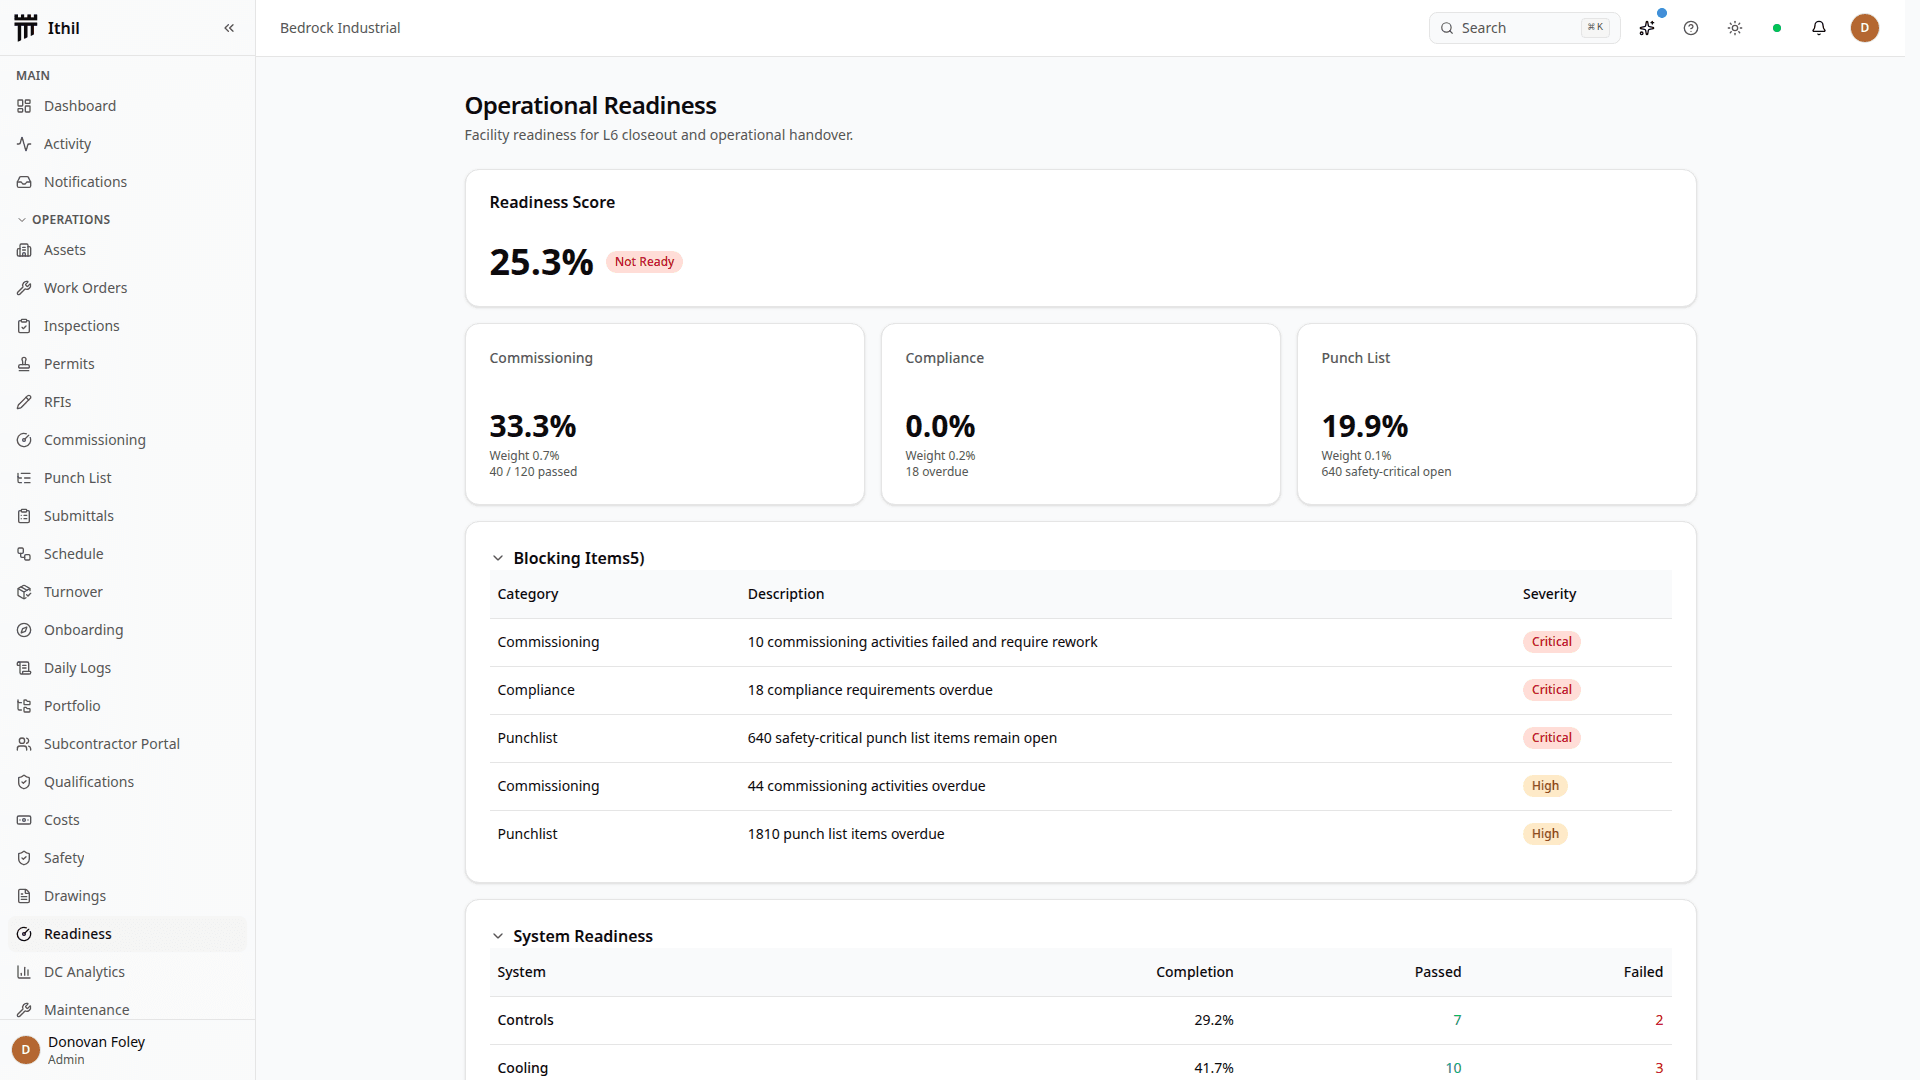
Task: Click the Not Ready status badge
Action: [x=644, y=262]
